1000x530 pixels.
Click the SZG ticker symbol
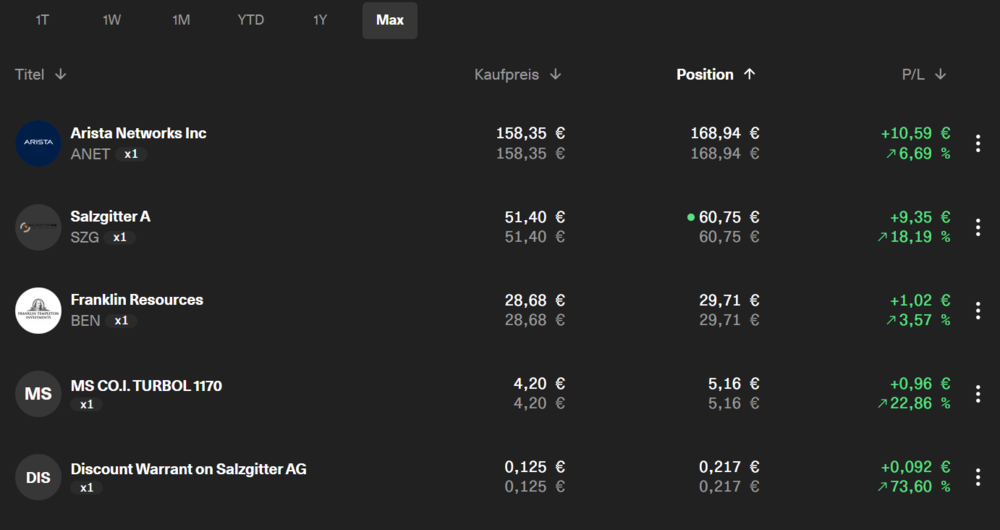(85, 237)
